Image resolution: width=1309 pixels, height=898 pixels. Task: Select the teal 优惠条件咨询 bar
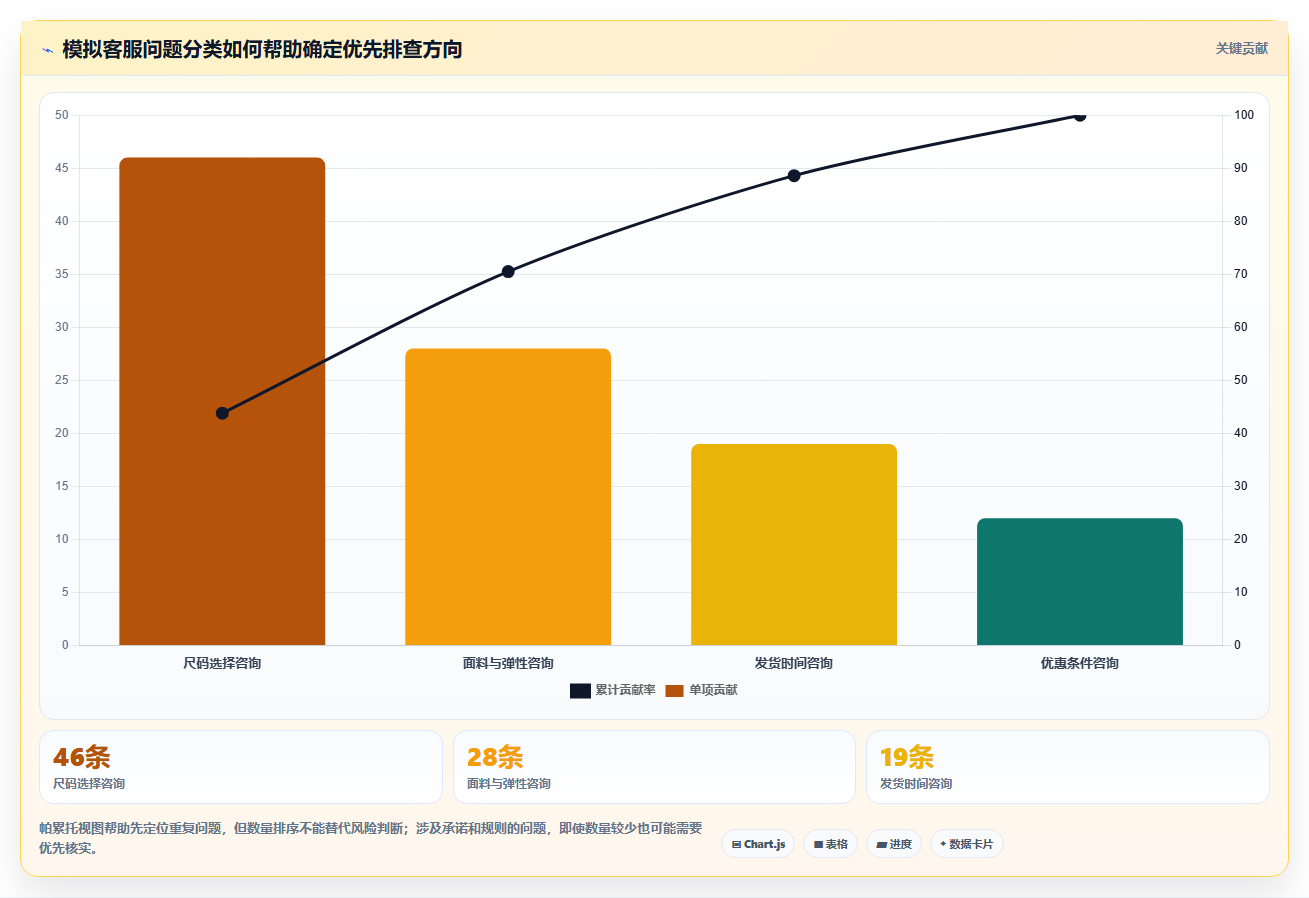[x=1080, y=581]
